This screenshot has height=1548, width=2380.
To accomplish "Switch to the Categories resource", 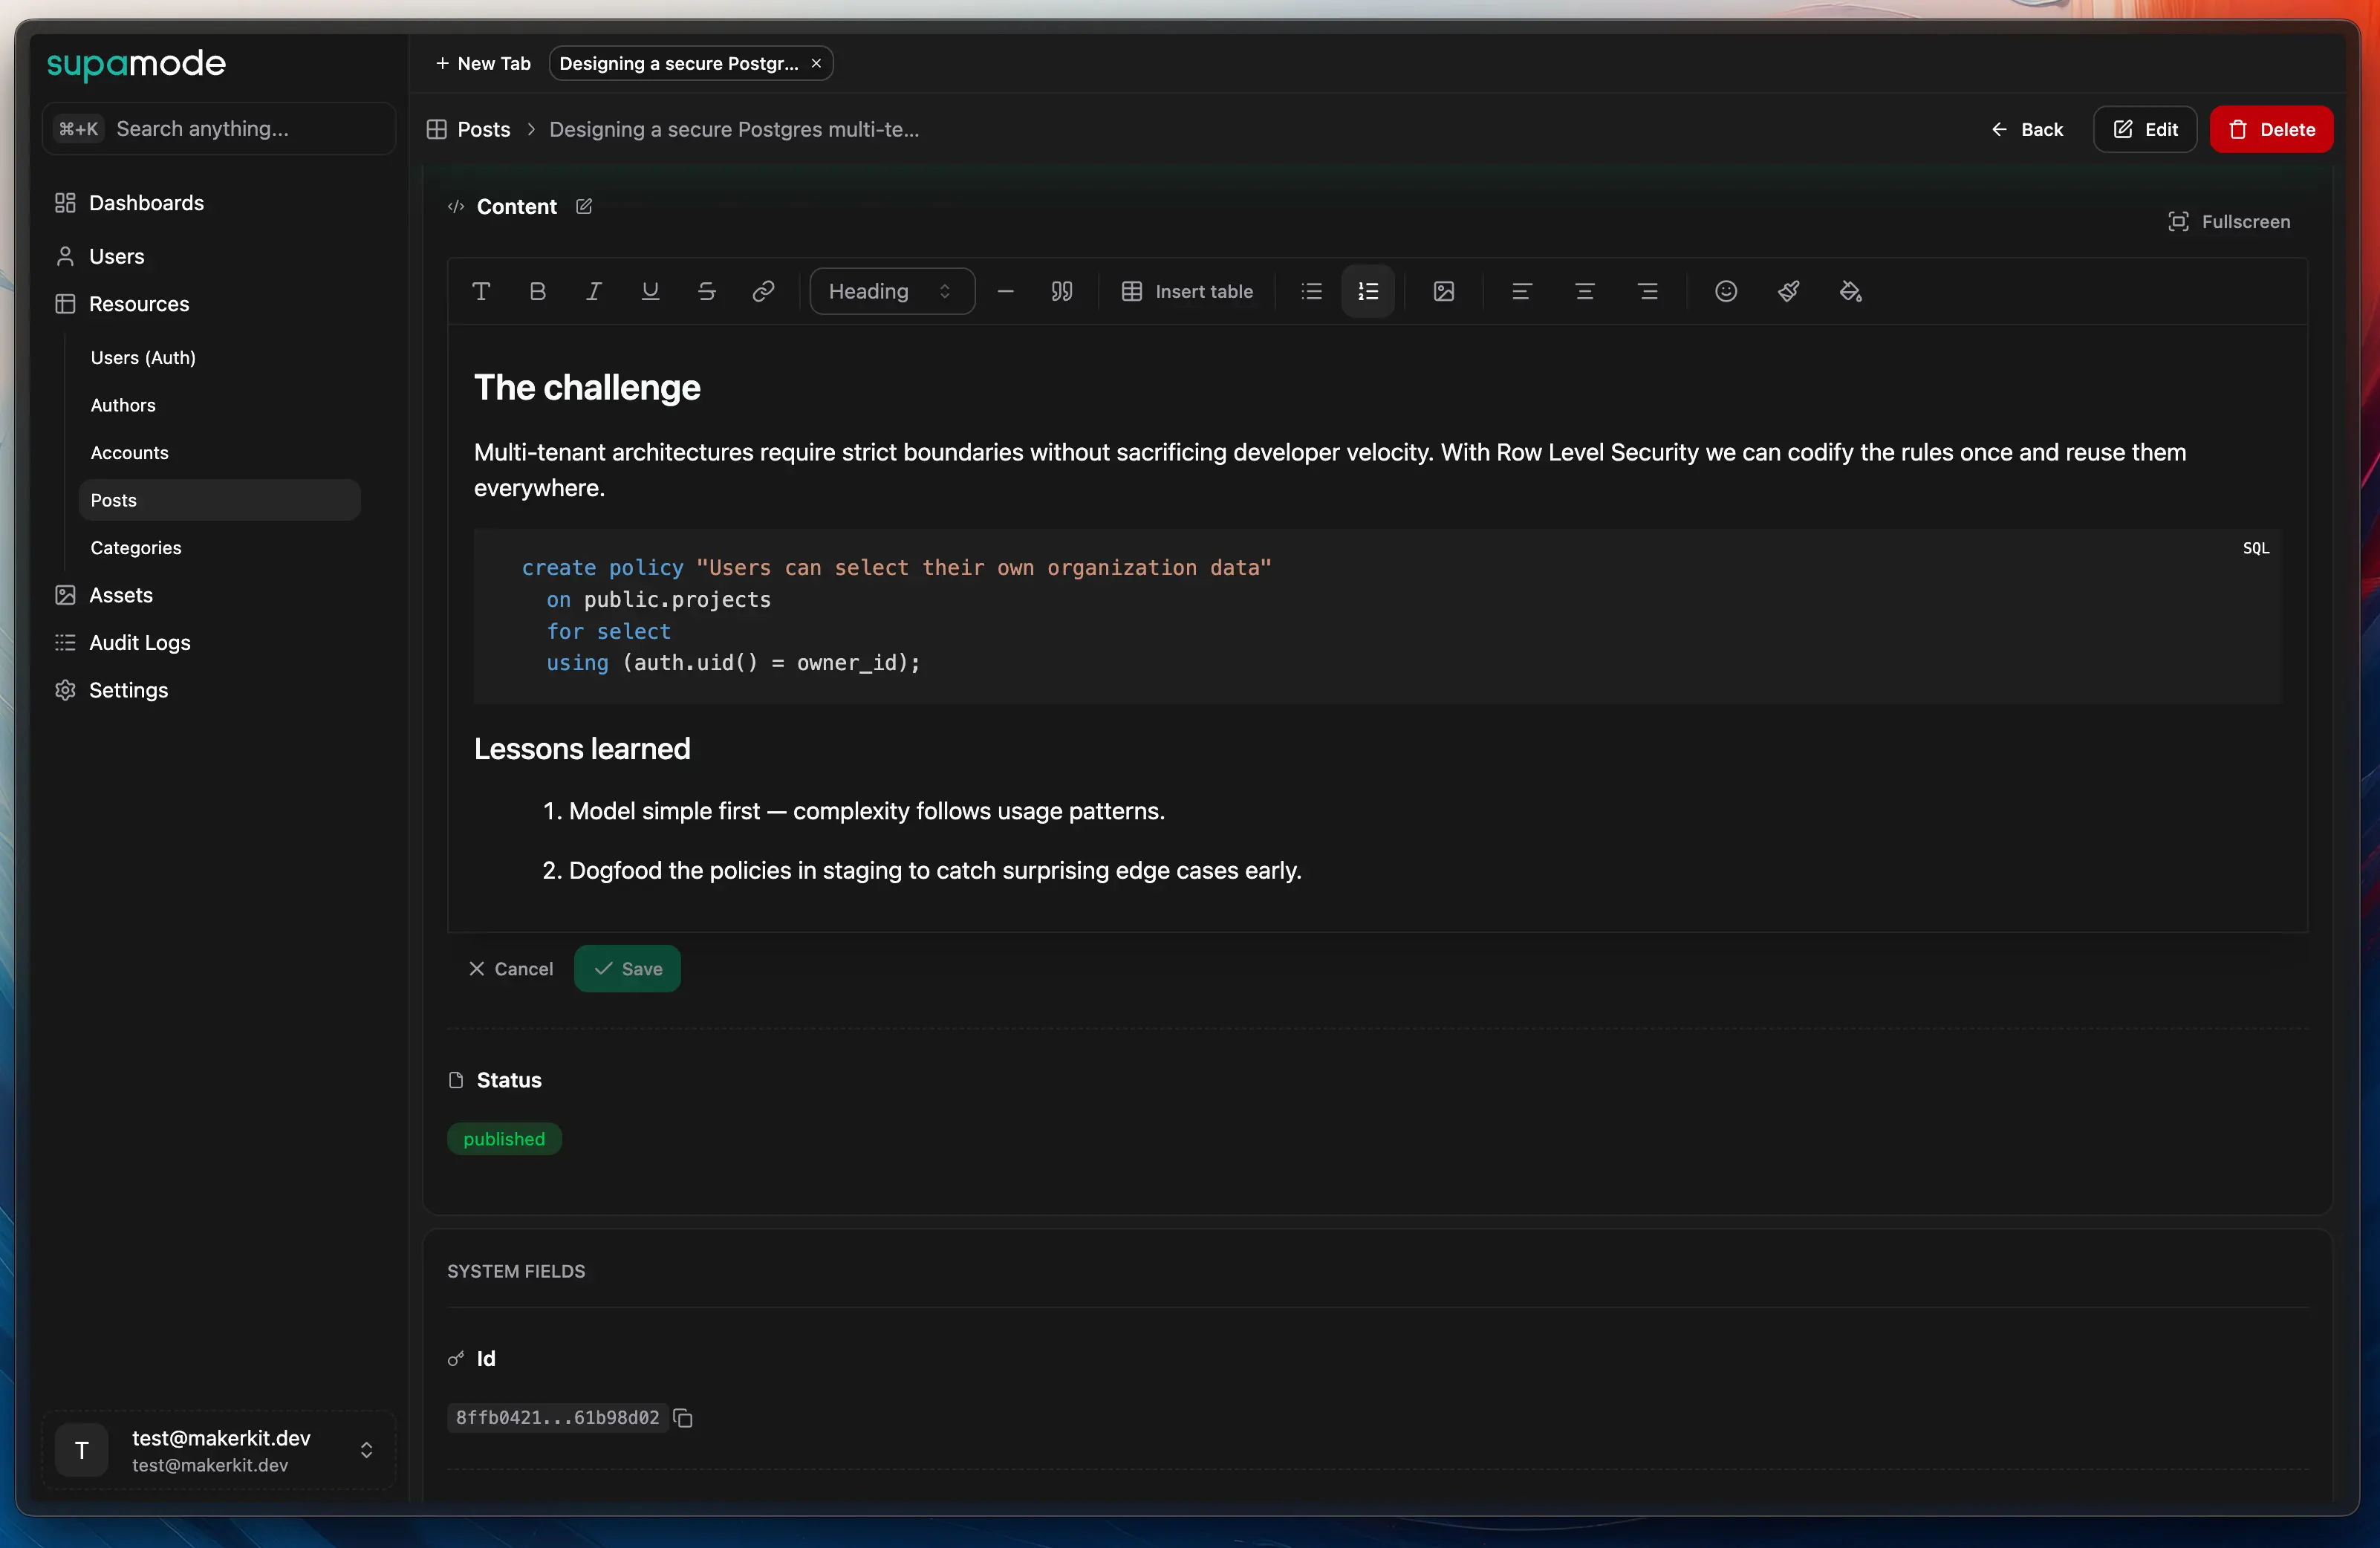I will coord(136,547).
